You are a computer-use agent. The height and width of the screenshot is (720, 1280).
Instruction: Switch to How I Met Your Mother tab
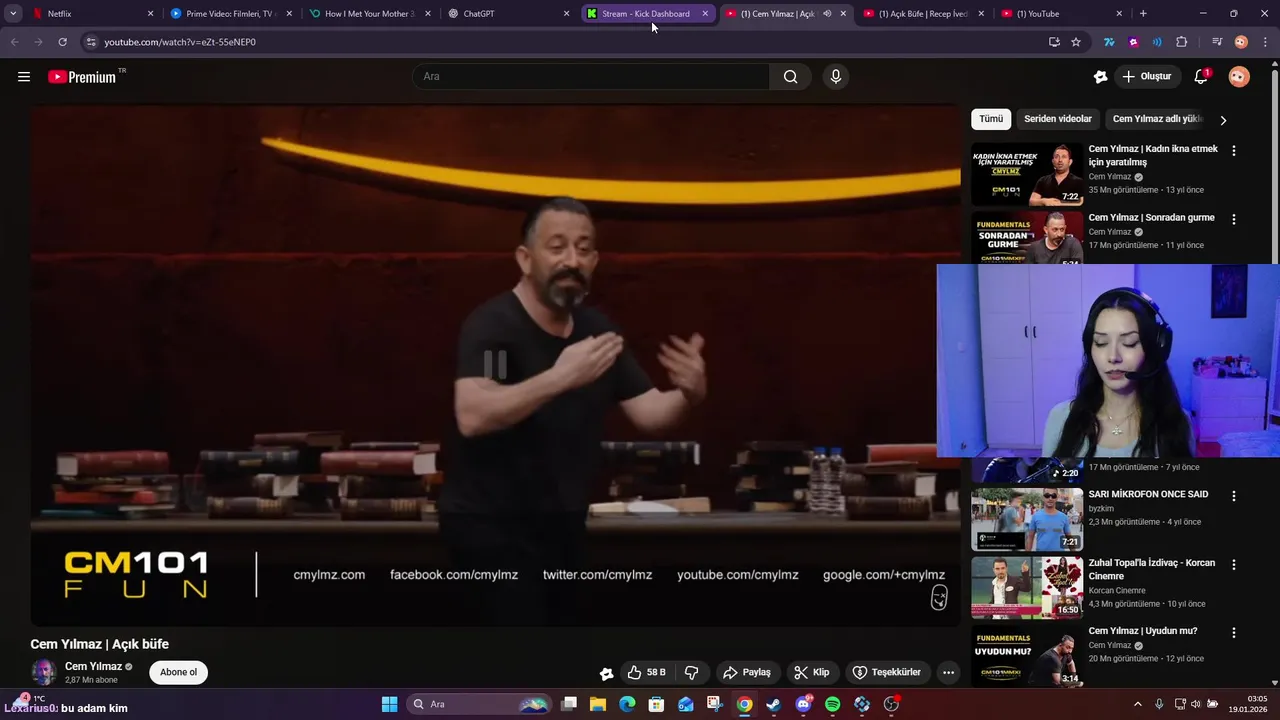coord(369,14)
